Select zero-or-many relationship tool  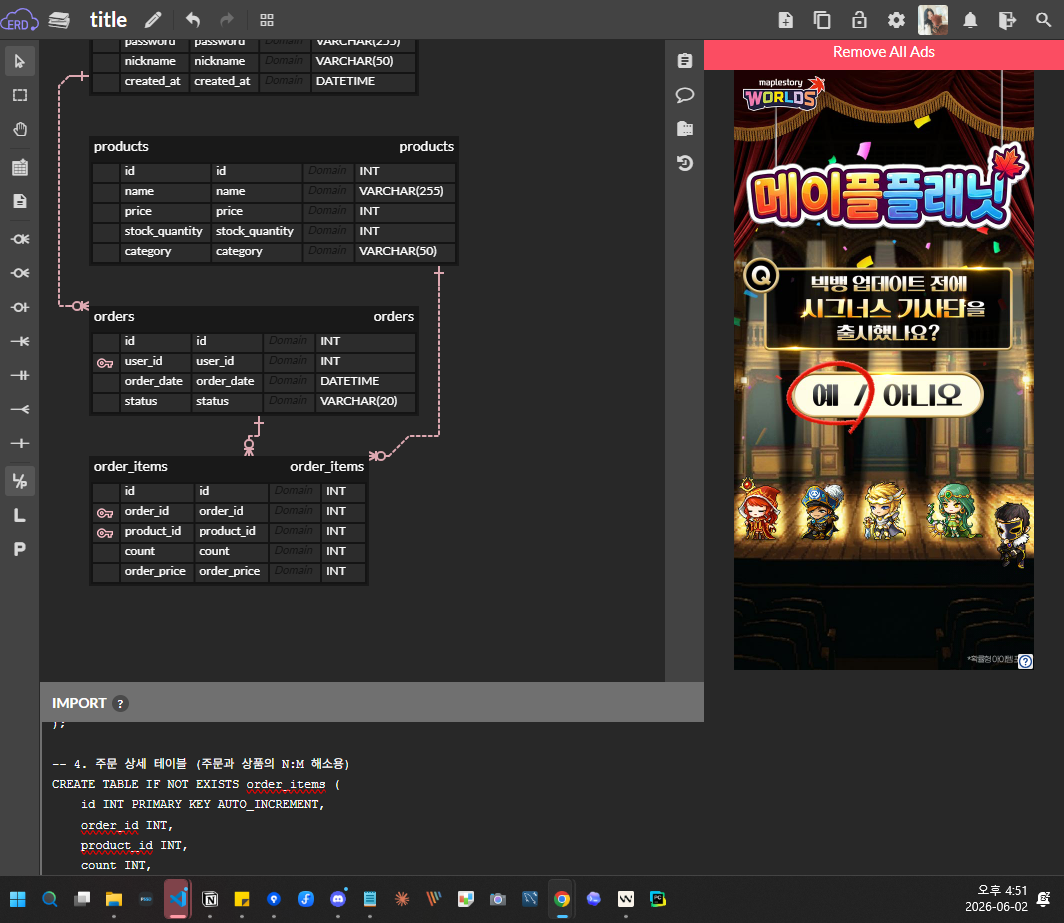coord(20,273)
